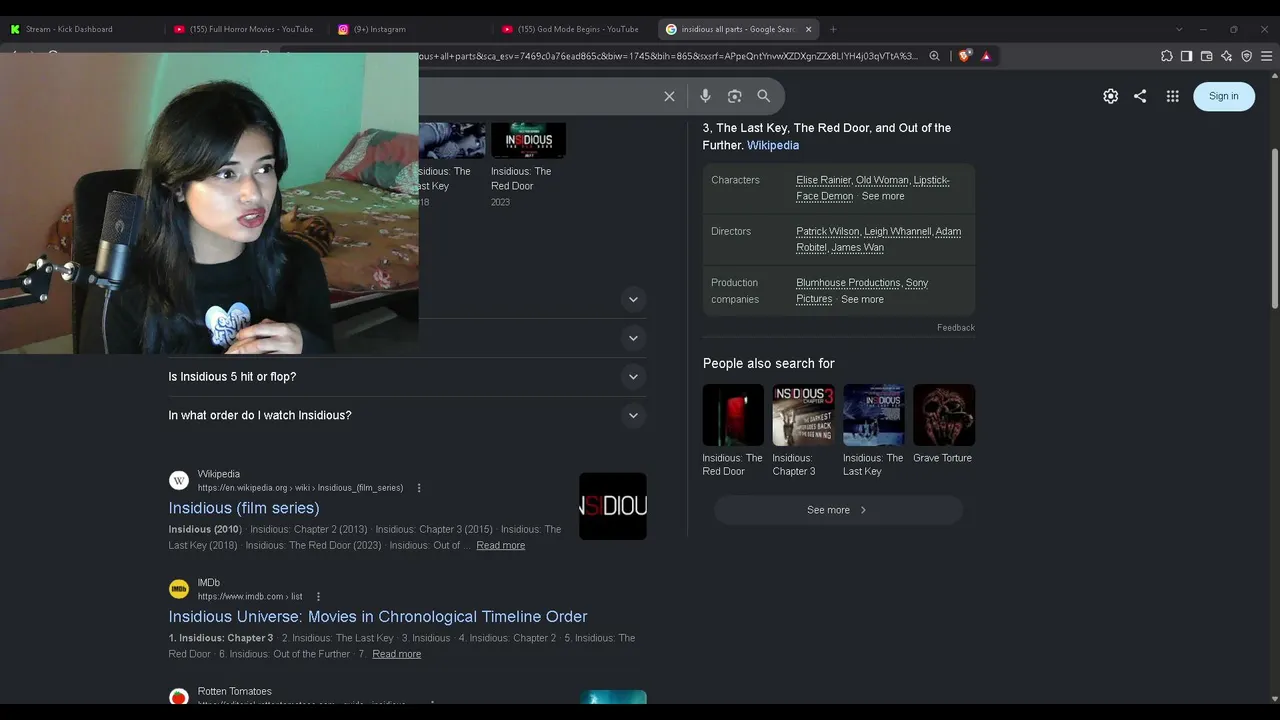Expand the first People also ask chevron
The height and width of the screenshot is (720, 1280).
633,299
